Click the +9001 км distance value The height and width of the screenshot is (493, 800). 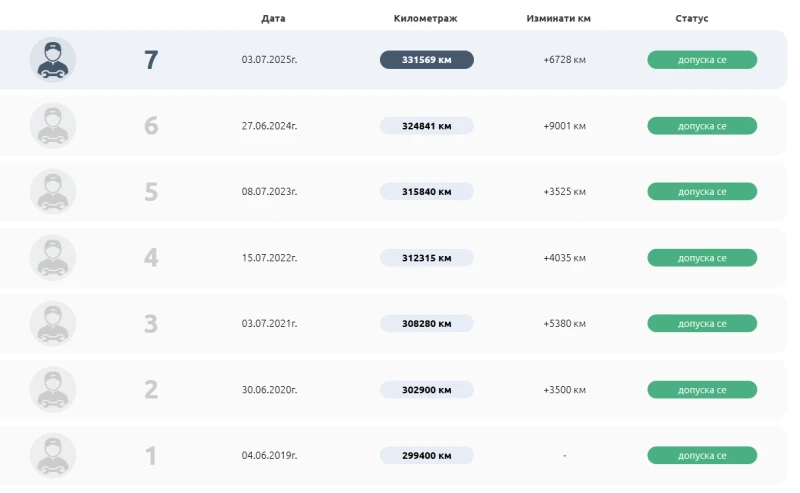coord(565,126)
